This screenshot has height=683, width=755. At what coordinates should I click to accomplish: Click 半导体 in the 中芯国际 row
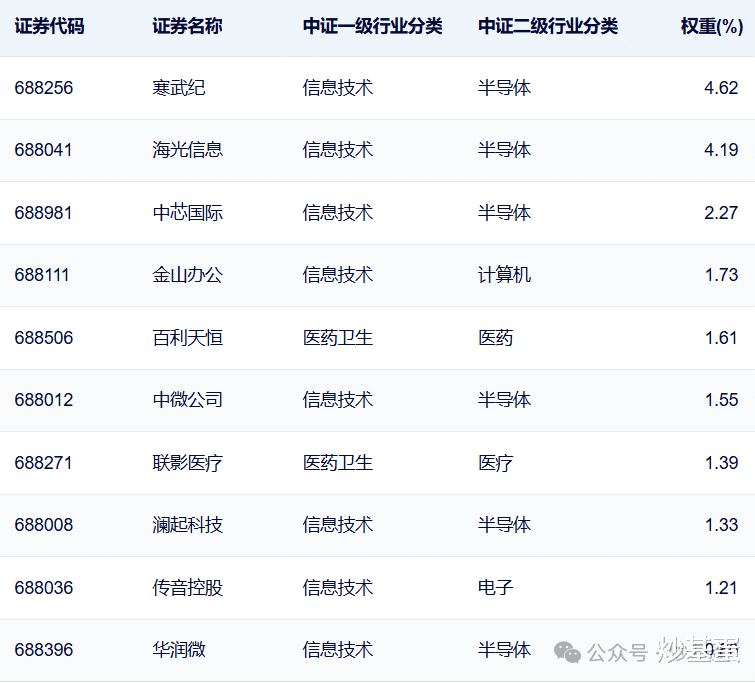coord(504,212)
